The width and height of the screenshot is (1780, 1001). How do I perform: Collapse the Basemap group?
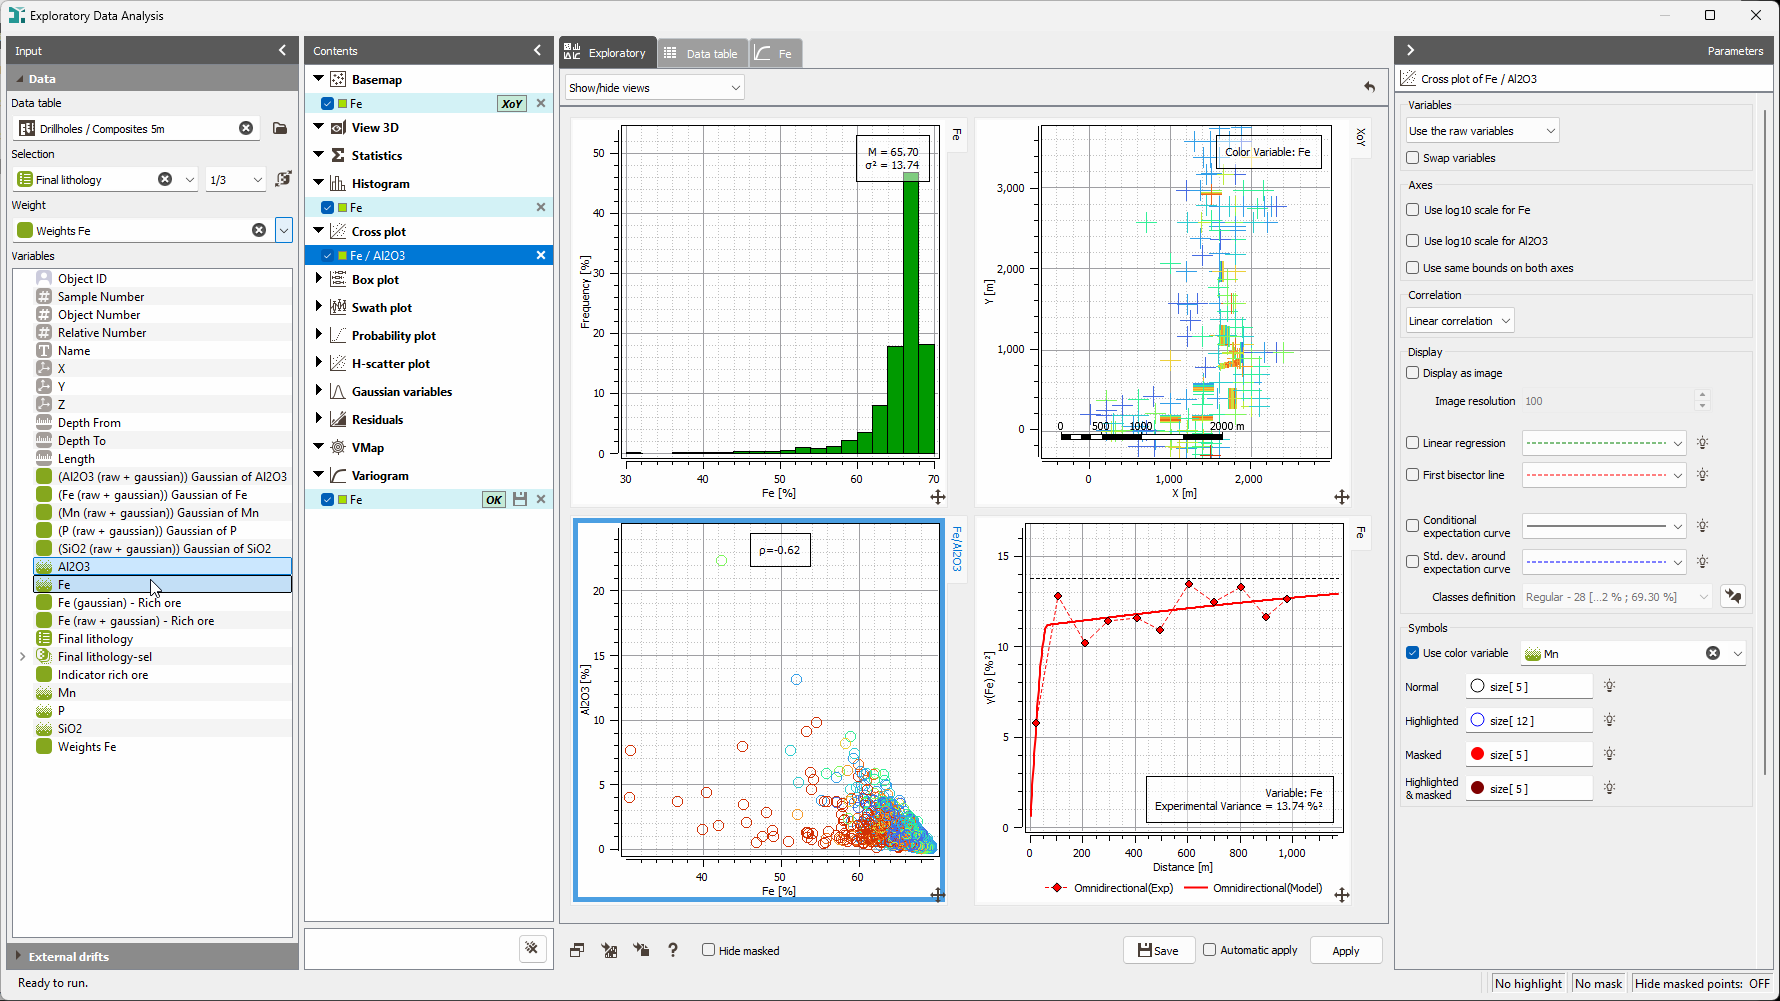pyautogui.click(x=318, y=78)
